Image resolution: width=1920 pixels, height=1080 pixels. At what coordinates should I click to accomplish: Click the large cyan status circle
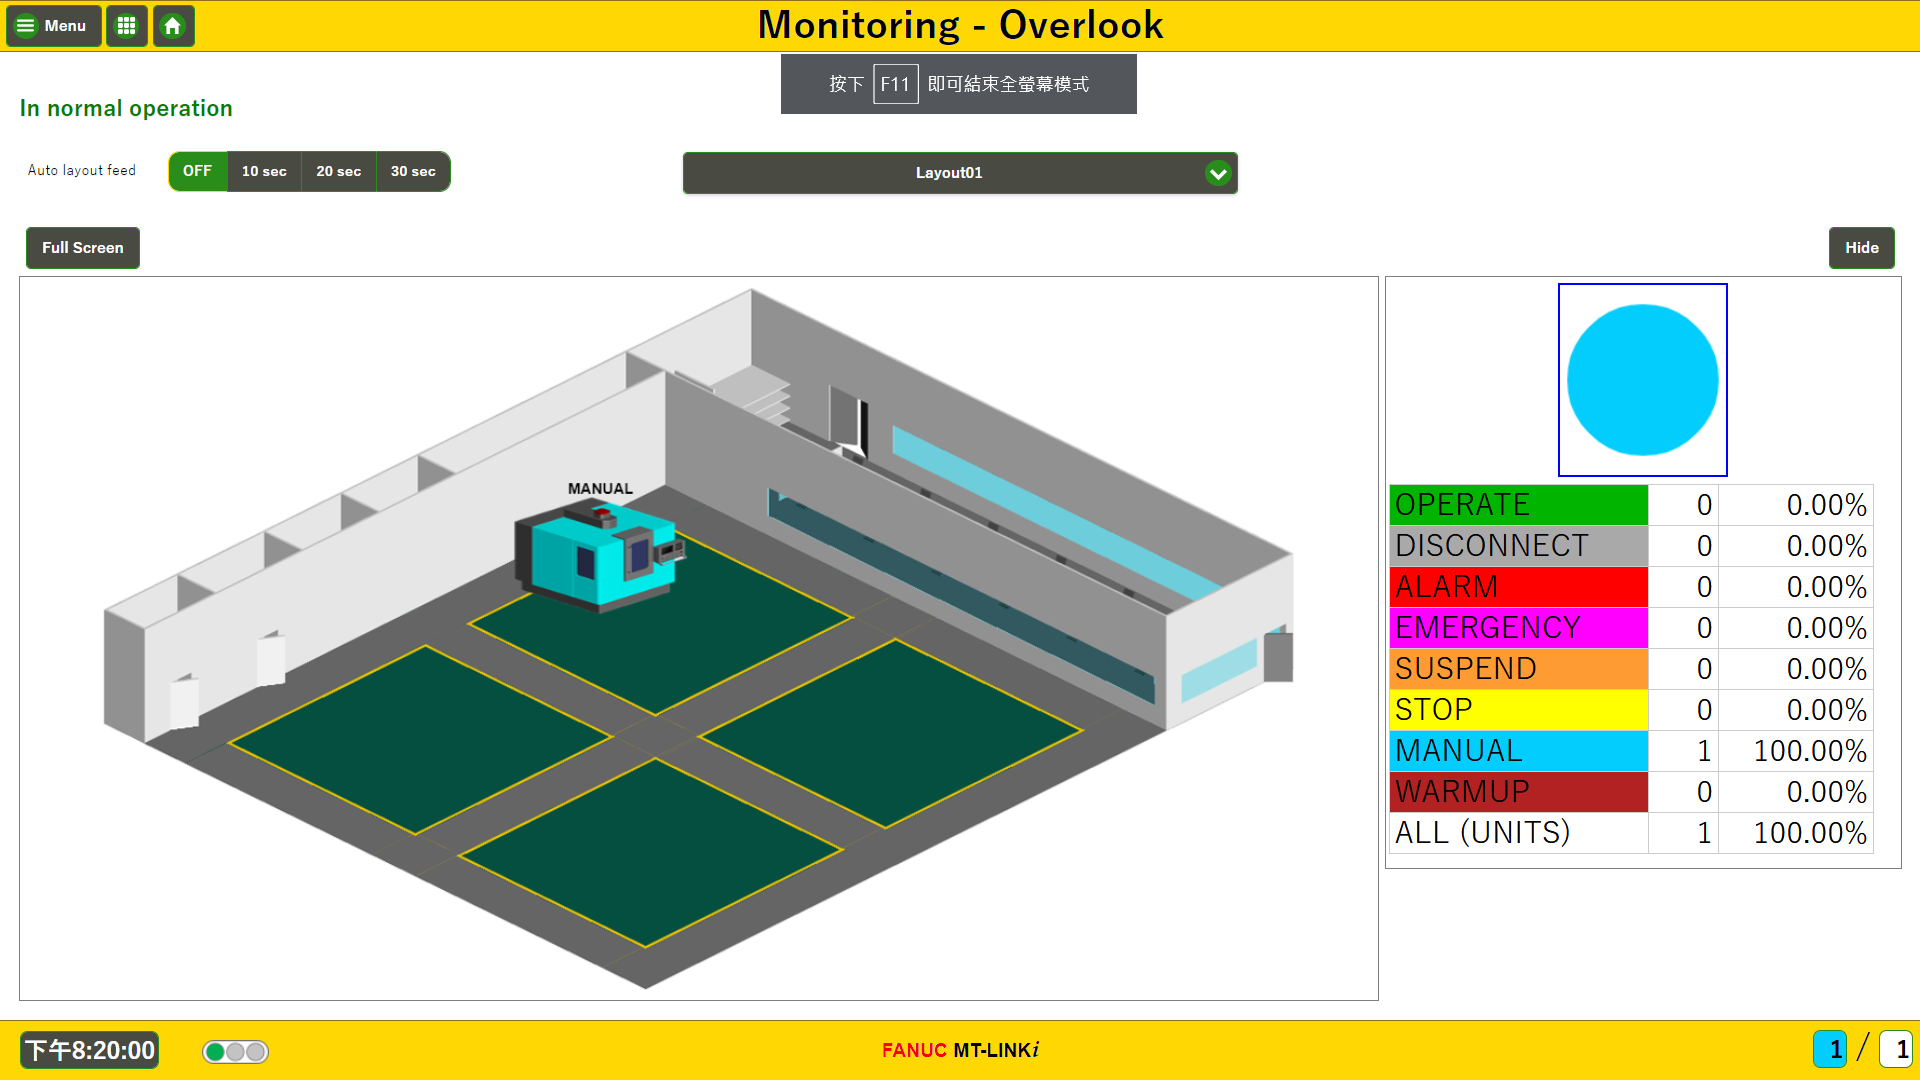point(1642,380)
